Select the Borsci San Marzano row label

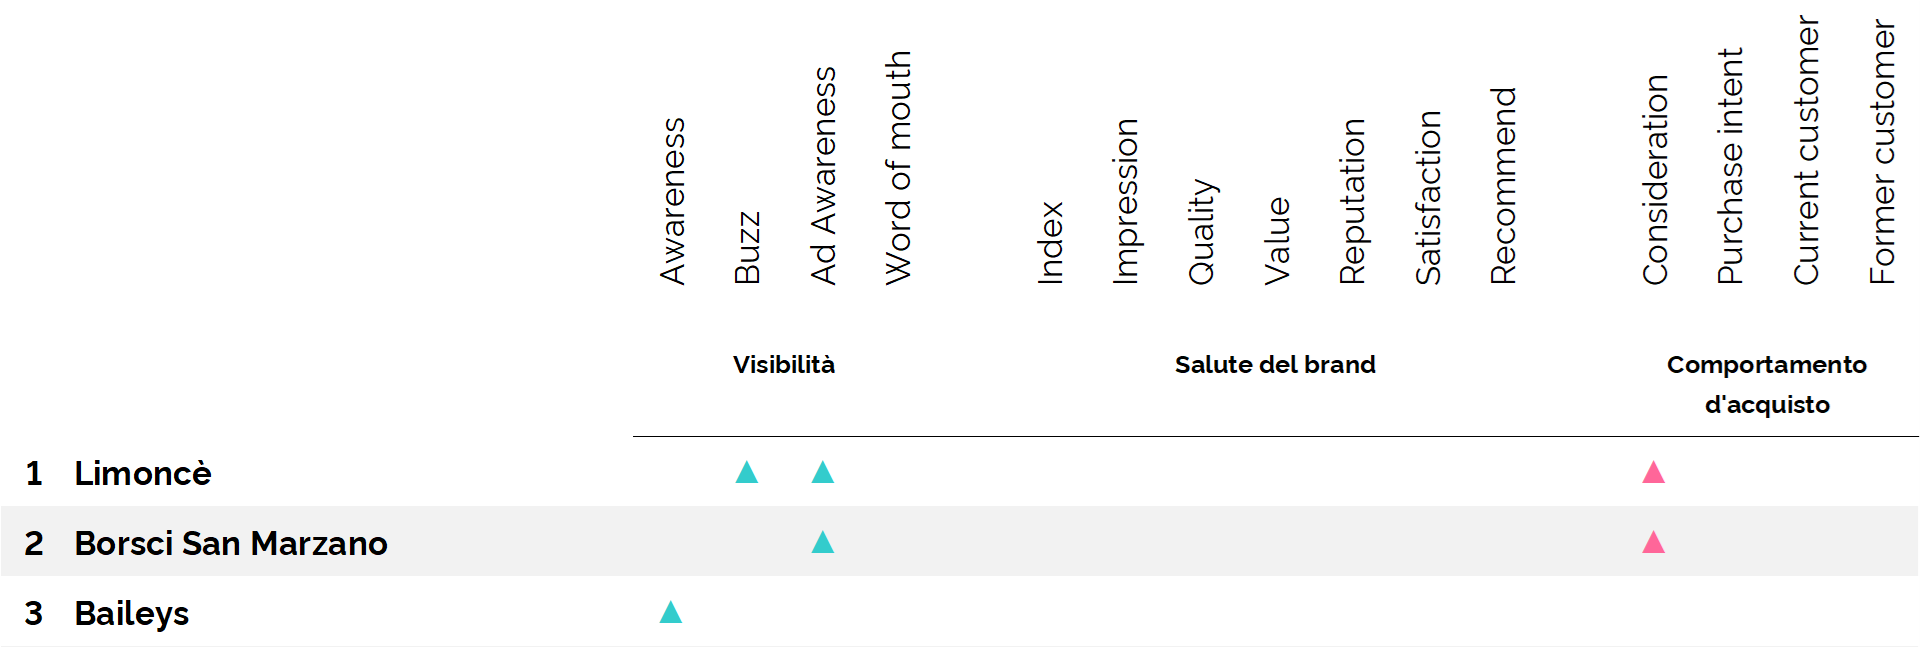tap(231, 543)
